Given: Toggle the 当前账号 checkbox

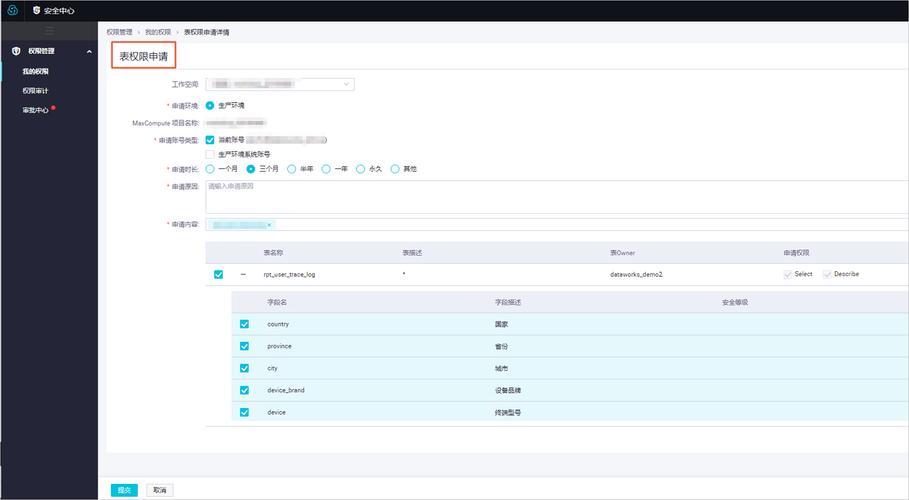Looking at the screenshot, I should click(x=210, y=140).
